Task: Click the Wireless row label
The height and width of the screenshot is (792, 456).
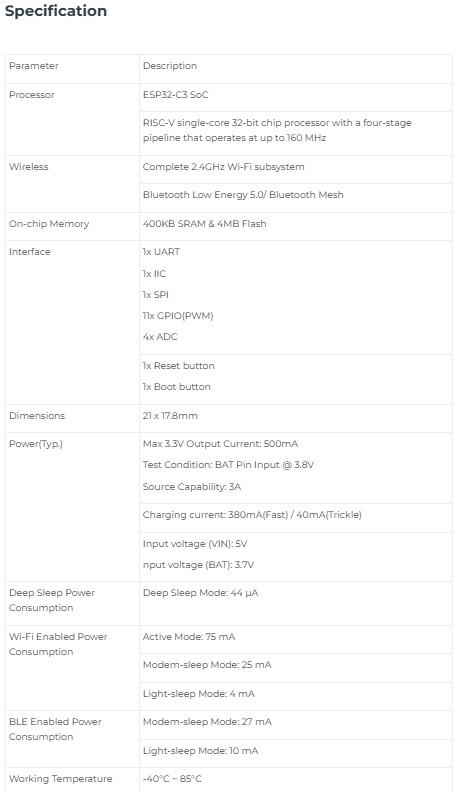Action: [x=28, y=167]
